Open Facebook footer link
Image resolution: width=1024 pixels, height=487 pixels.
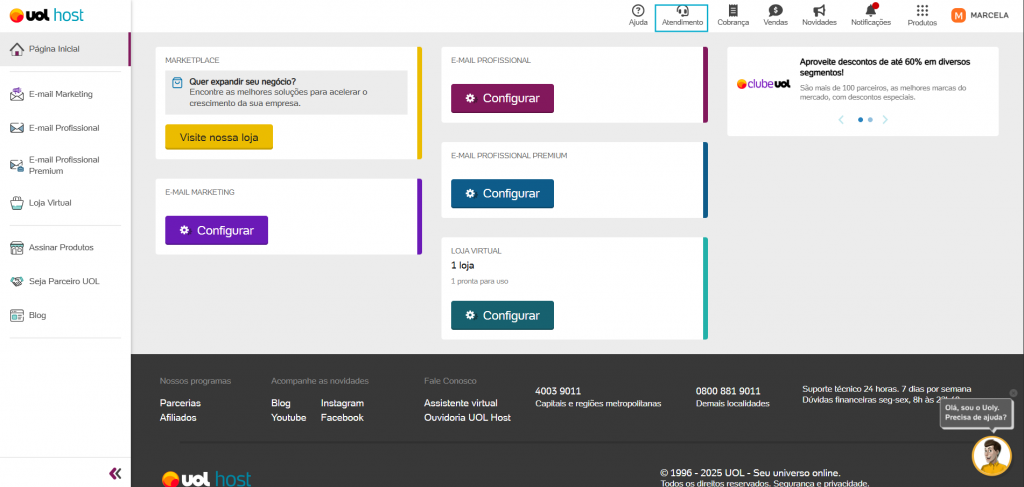coord(342,418)
